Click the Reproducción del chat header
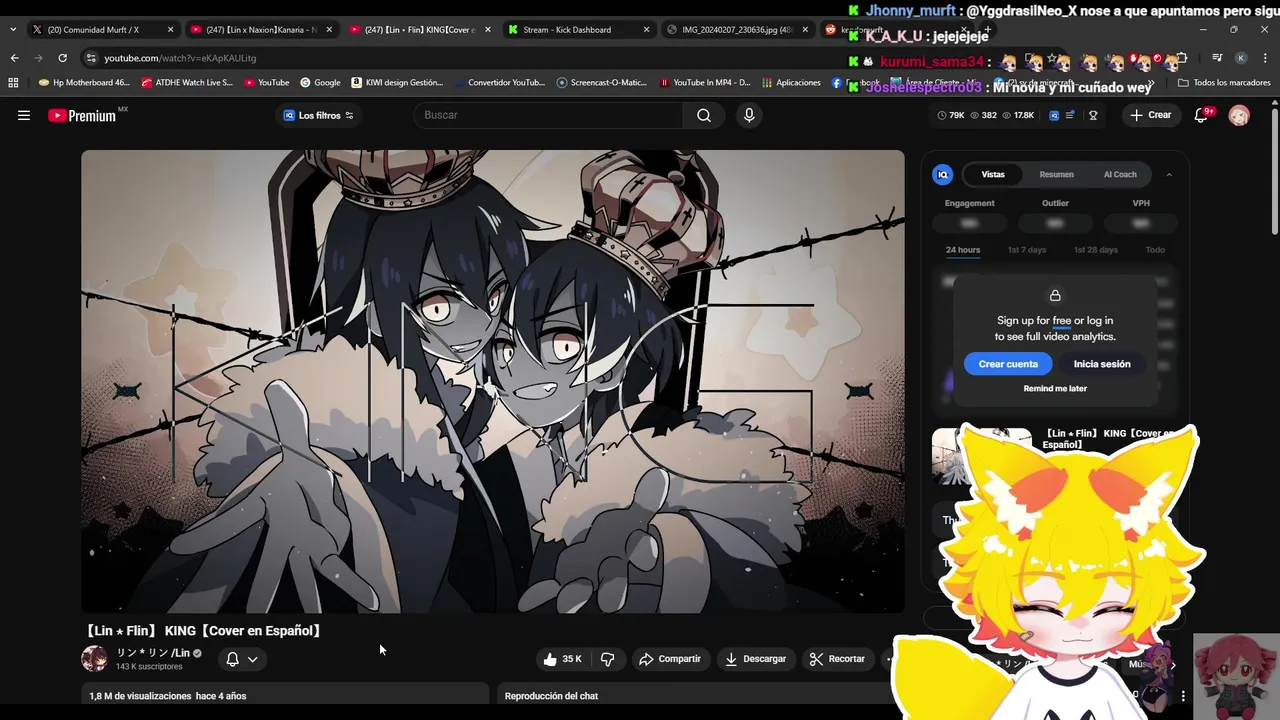The height and width of the screenshot is (720, 1280). point(551,696)
